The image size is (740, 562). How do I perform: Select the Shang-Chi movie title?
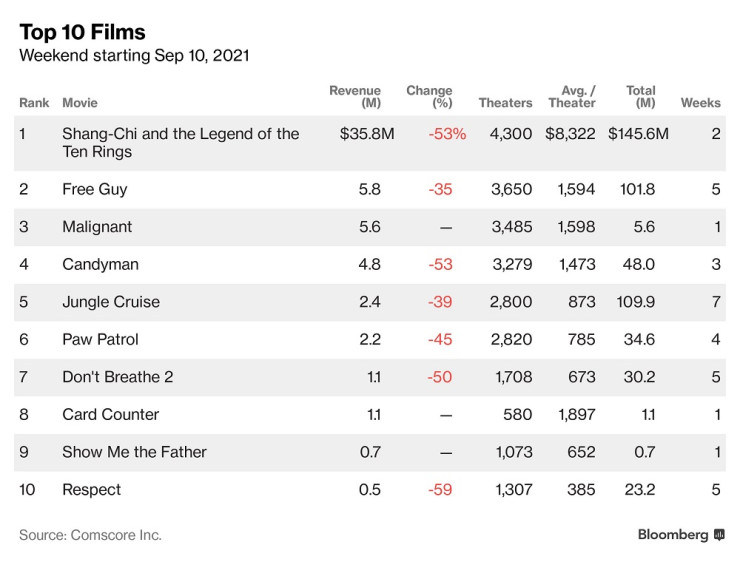click(x=180, y=143)
